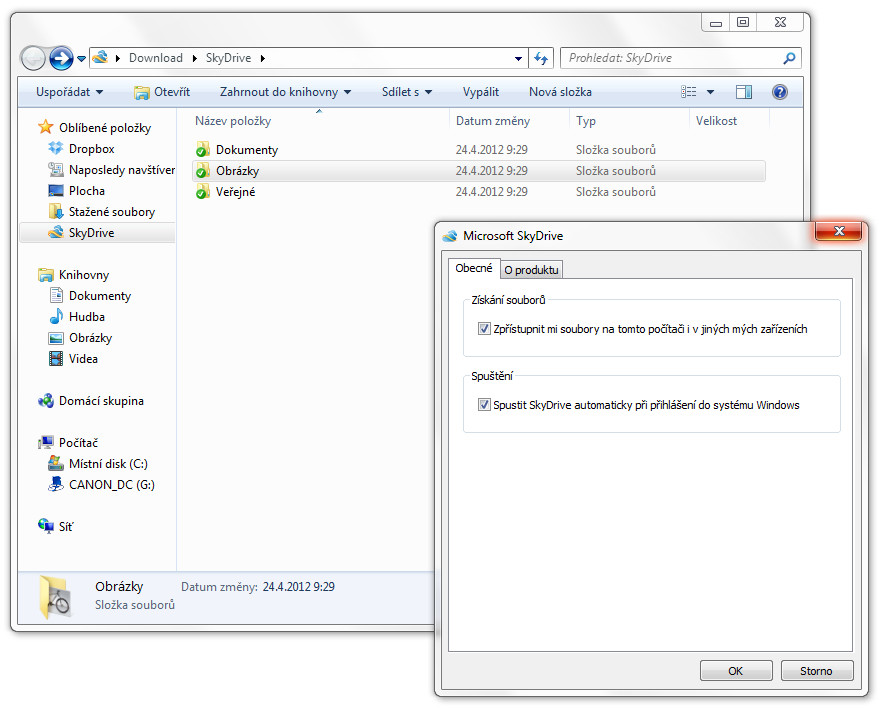Viewport: 881px width, 709px height.
Task: Open the Uspořádat menu
Action: click(70, 92)
